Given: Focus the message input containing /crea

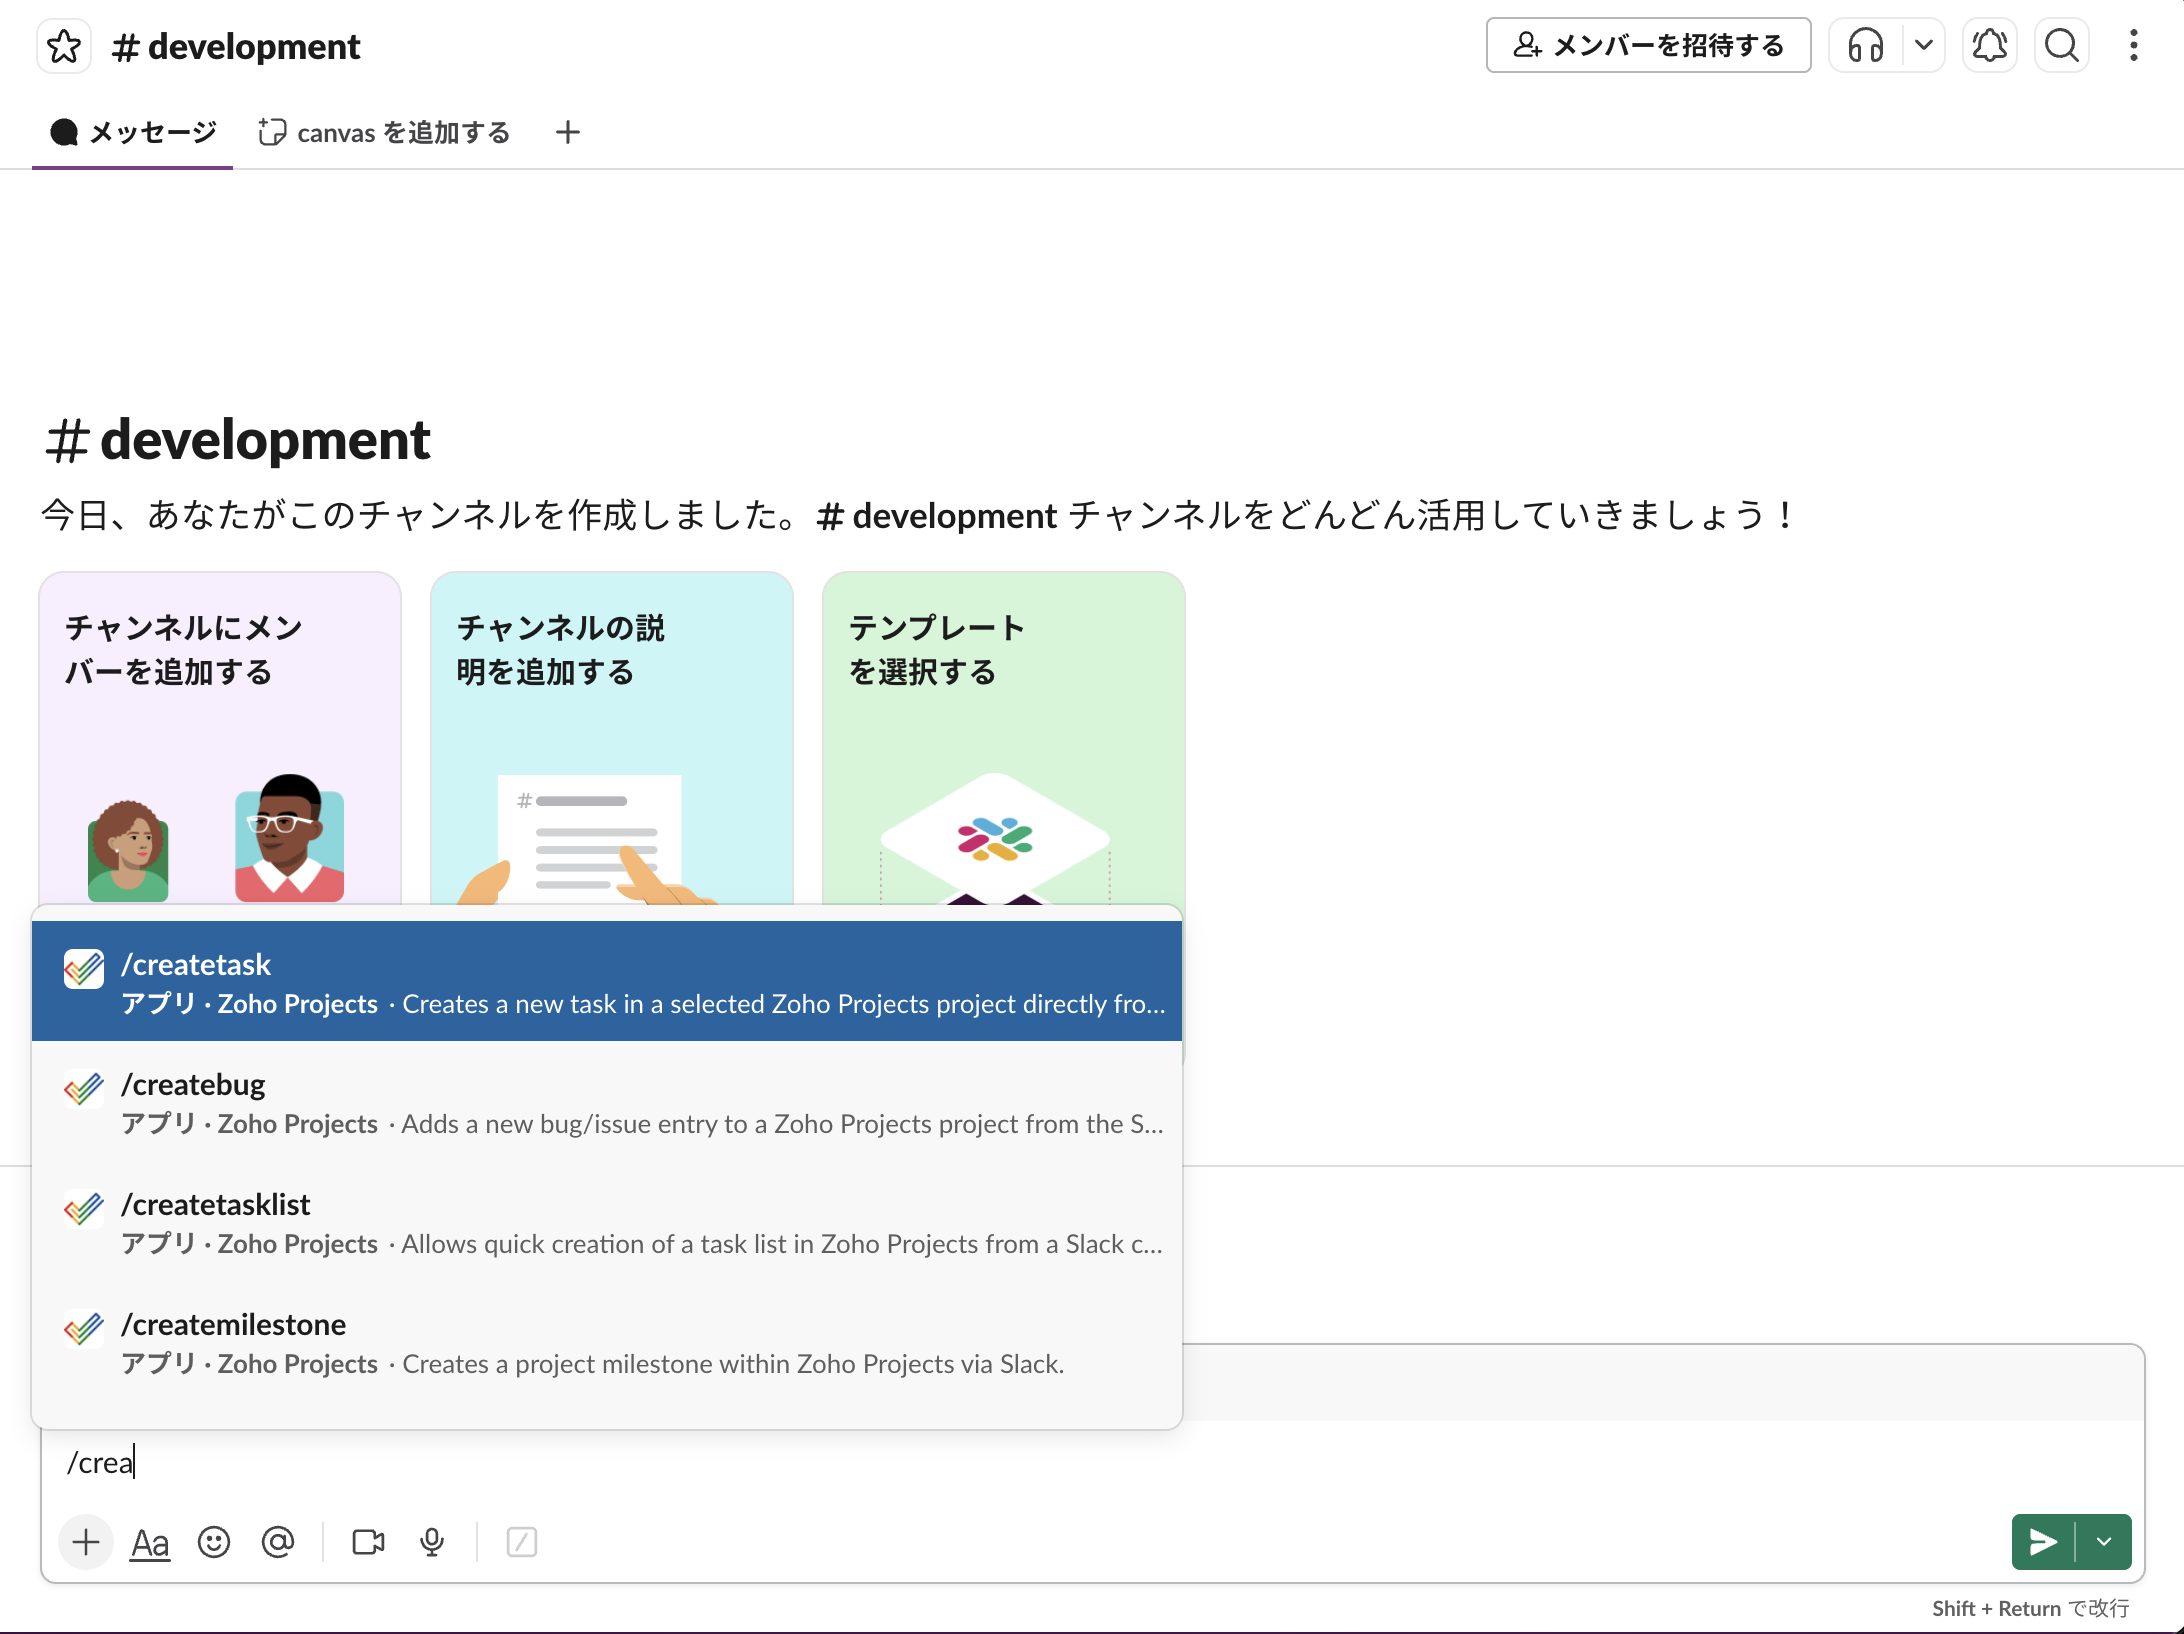Looking at the screenshot, I should (1092, 1463).
